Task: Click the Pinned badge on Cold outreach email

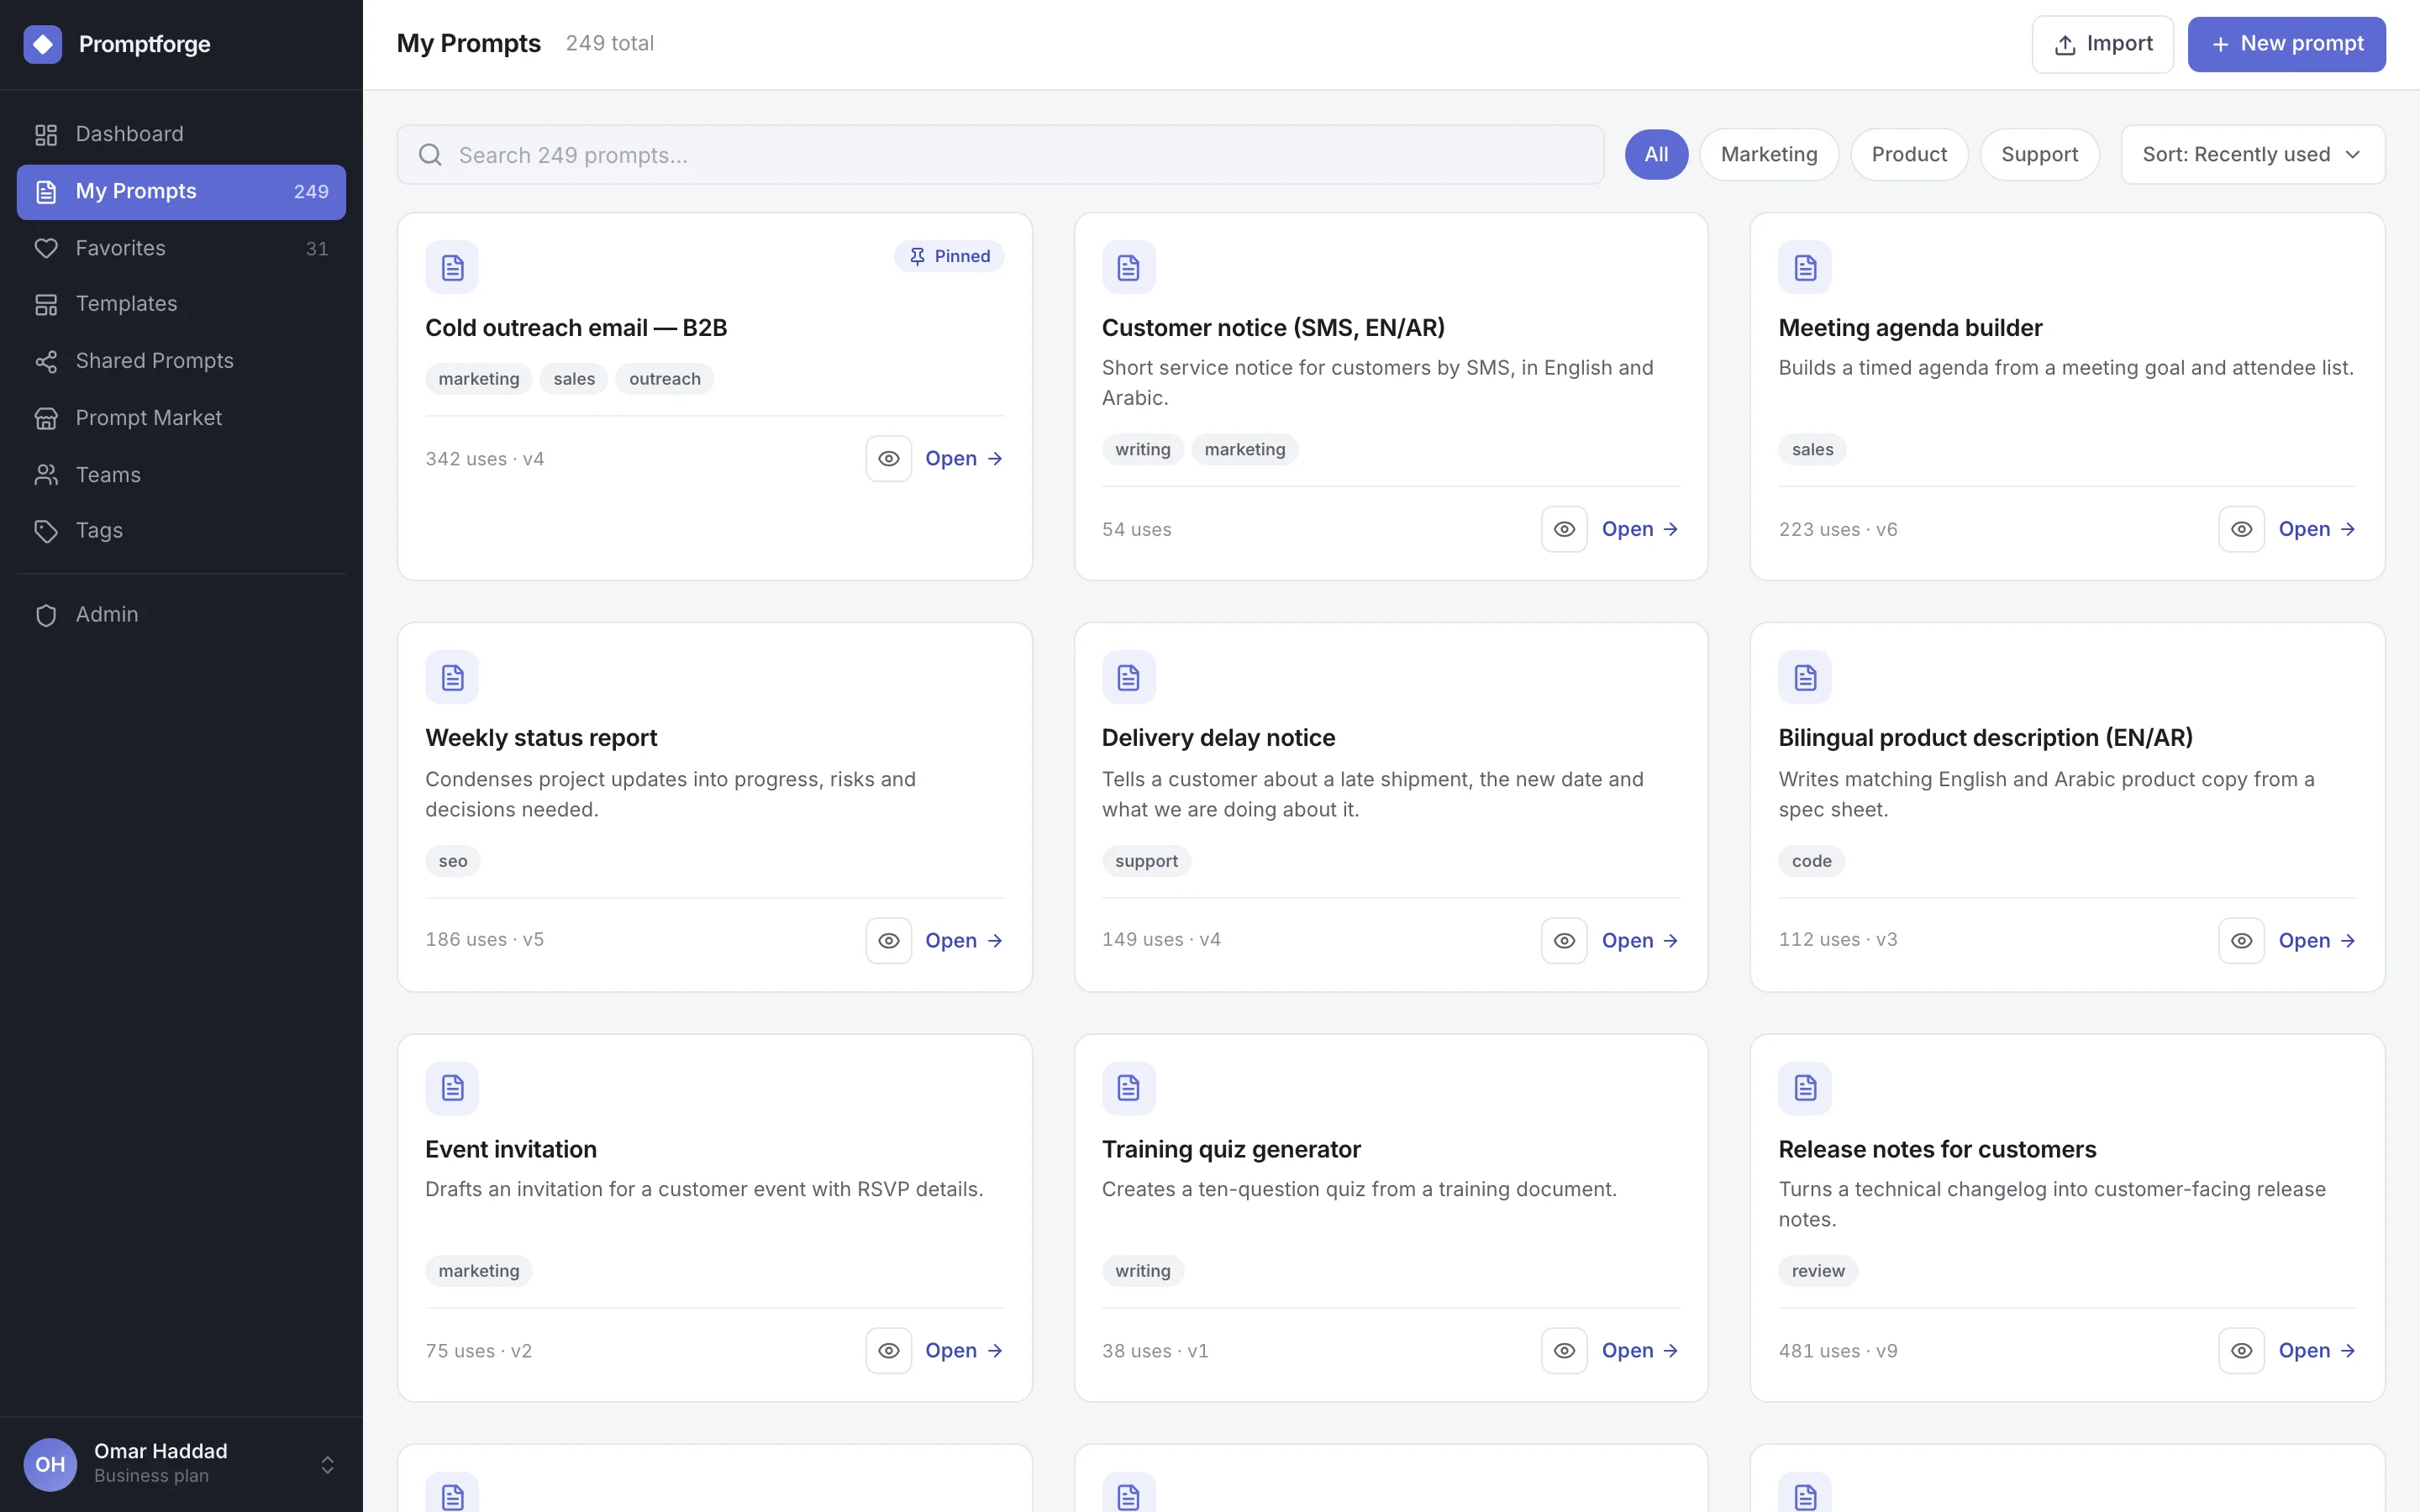Action: point(948,257)
